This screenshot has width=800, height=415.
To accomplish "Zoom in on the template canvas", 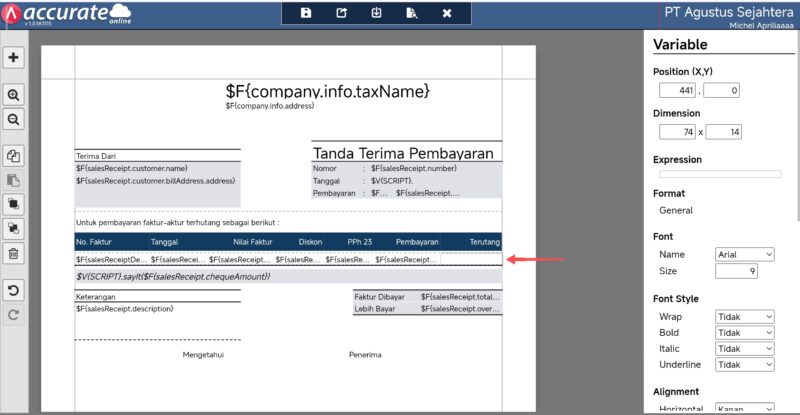I will click(x=14, y=95).
